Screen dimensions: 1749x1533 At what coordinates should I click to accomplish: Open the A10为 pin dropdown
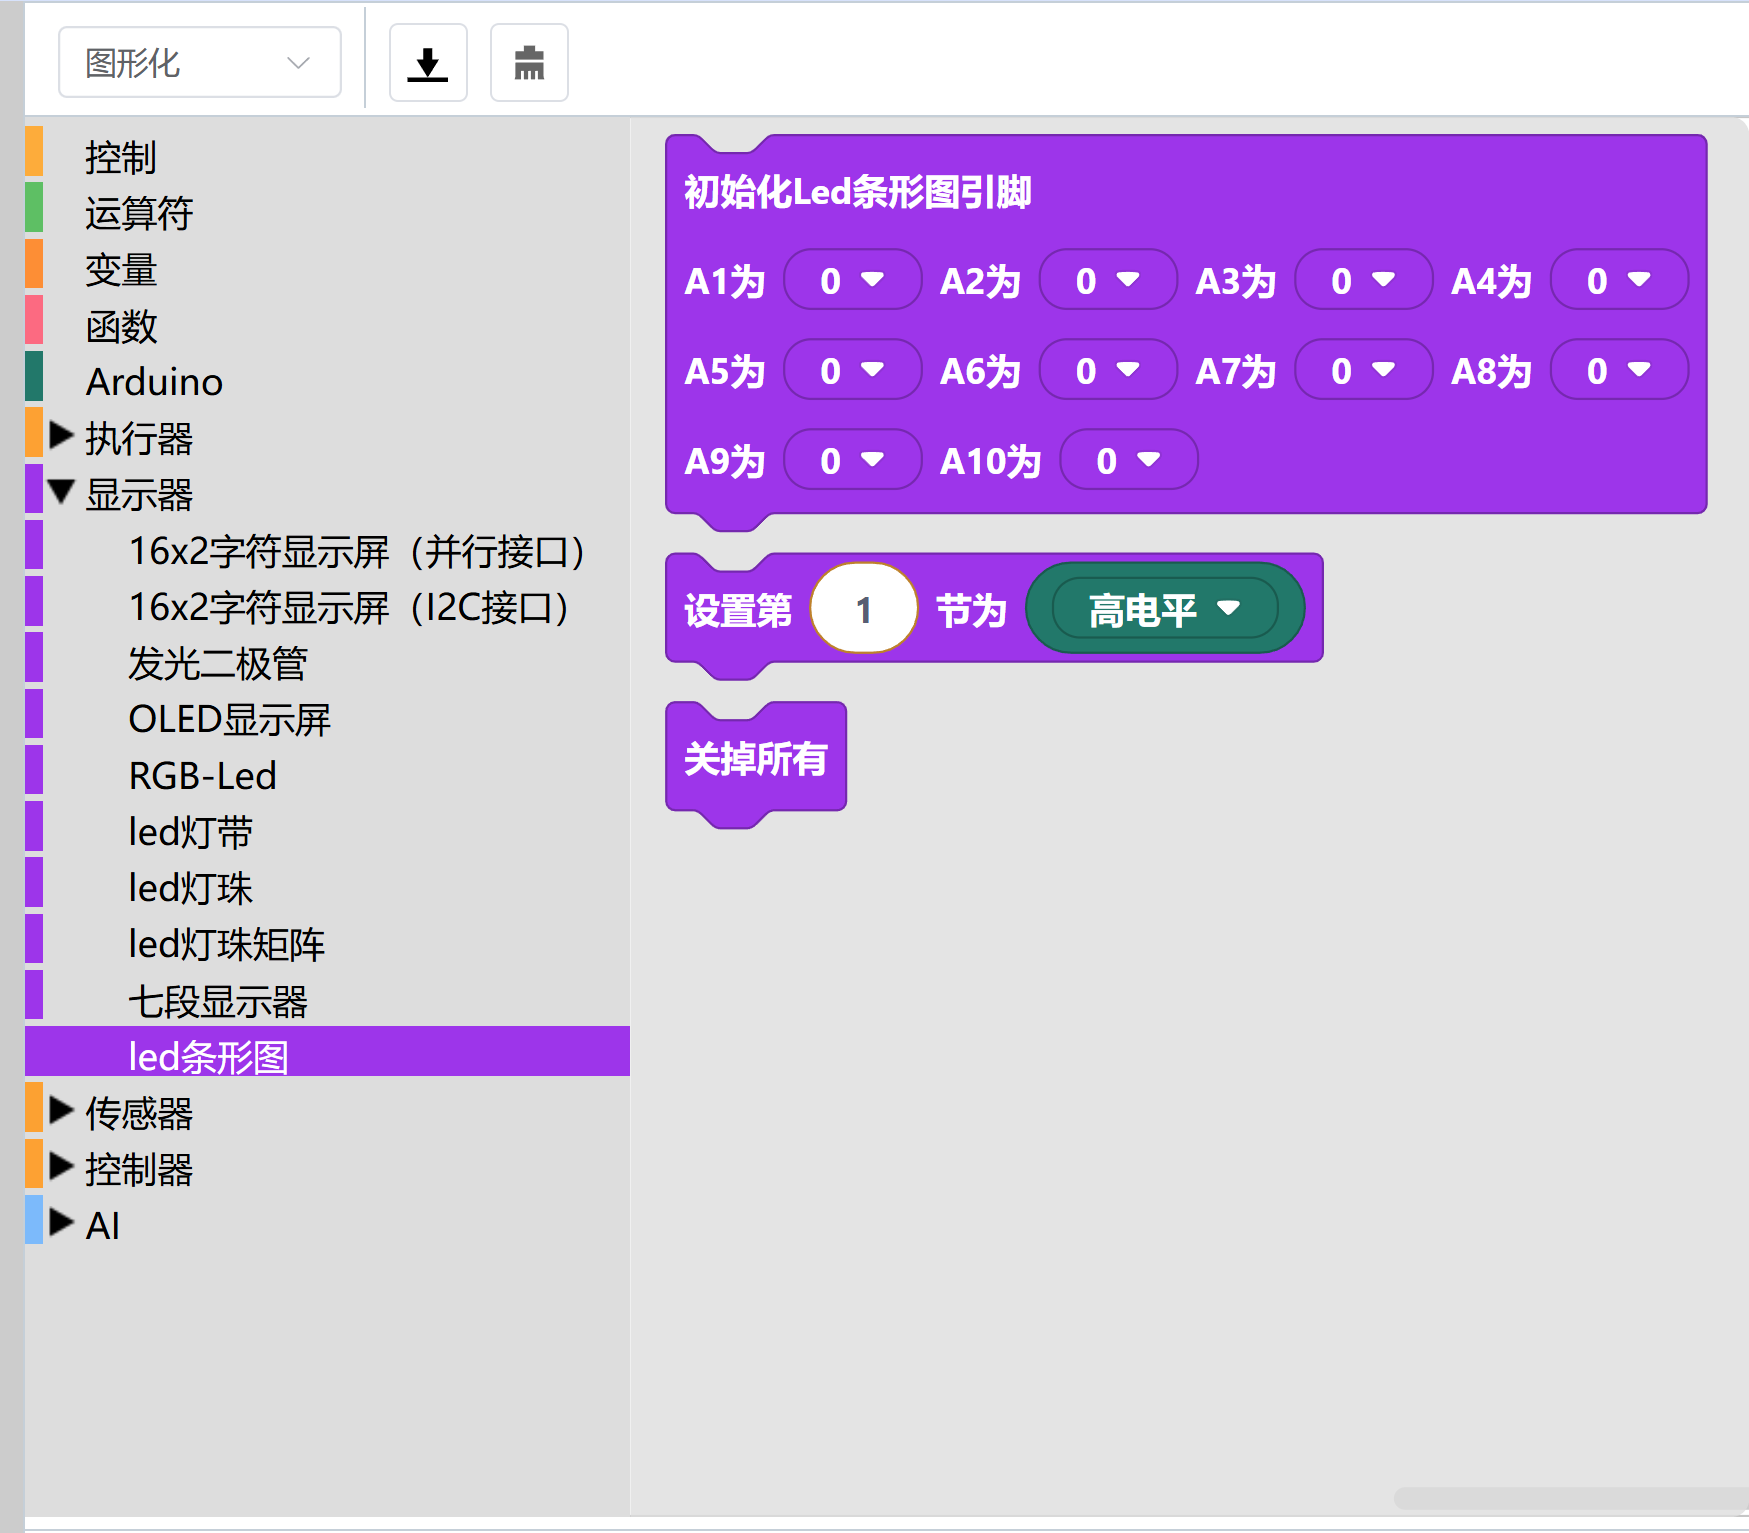(1128, 461)
